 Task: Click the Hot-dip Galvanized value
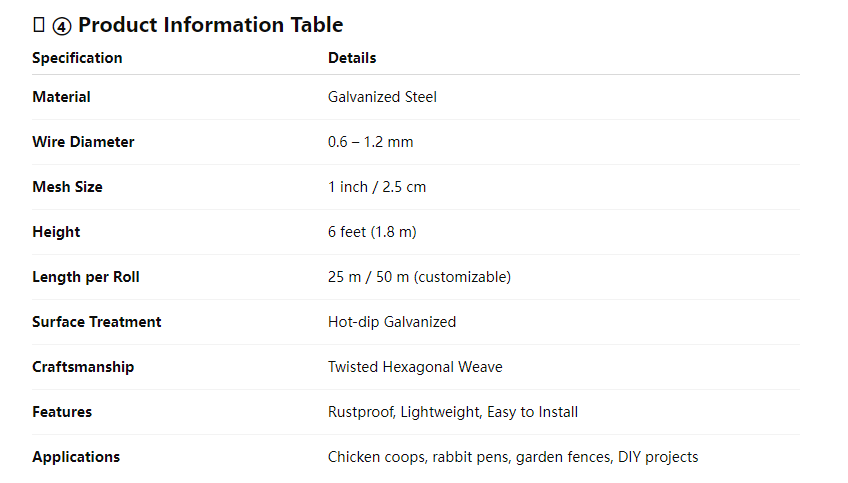[x=392, y=322]
